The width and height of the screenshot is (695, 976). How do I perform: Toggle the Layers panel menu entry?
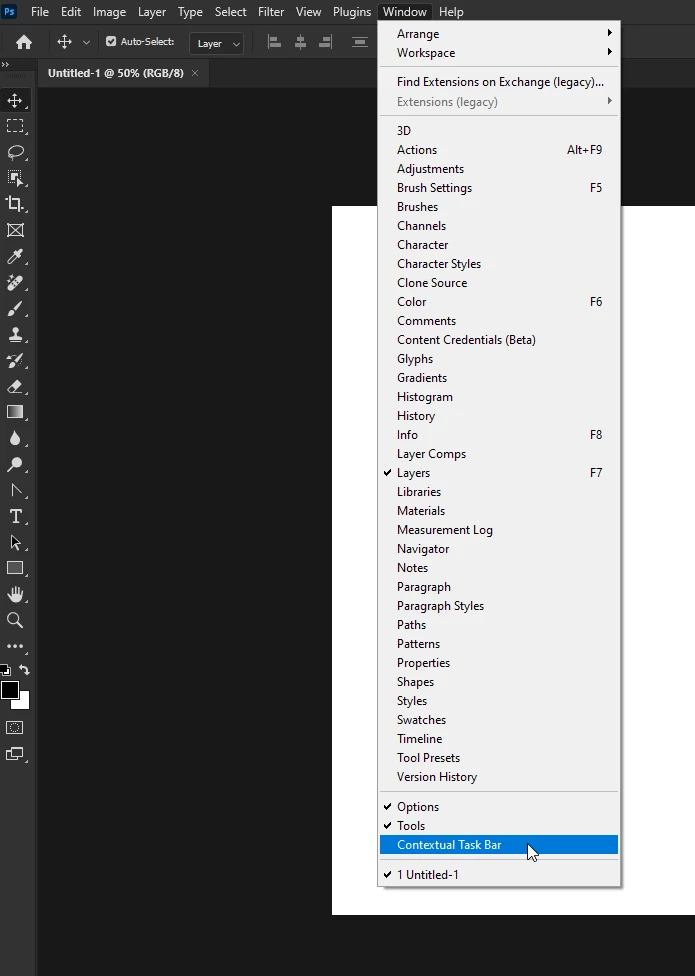pyautogui.click(x=500, y=473)
